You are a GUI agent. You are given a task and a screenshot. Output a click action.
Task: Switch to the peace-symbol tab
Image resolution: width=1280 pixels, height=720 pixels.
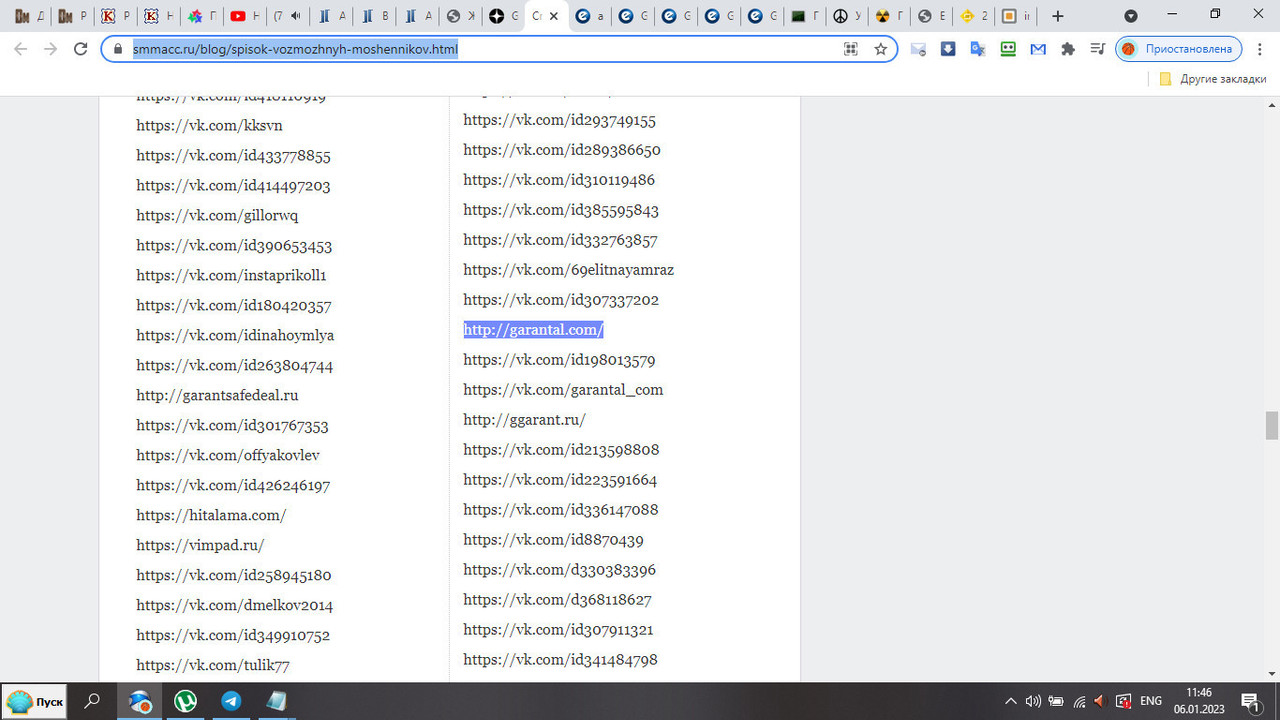coord(848,16)
